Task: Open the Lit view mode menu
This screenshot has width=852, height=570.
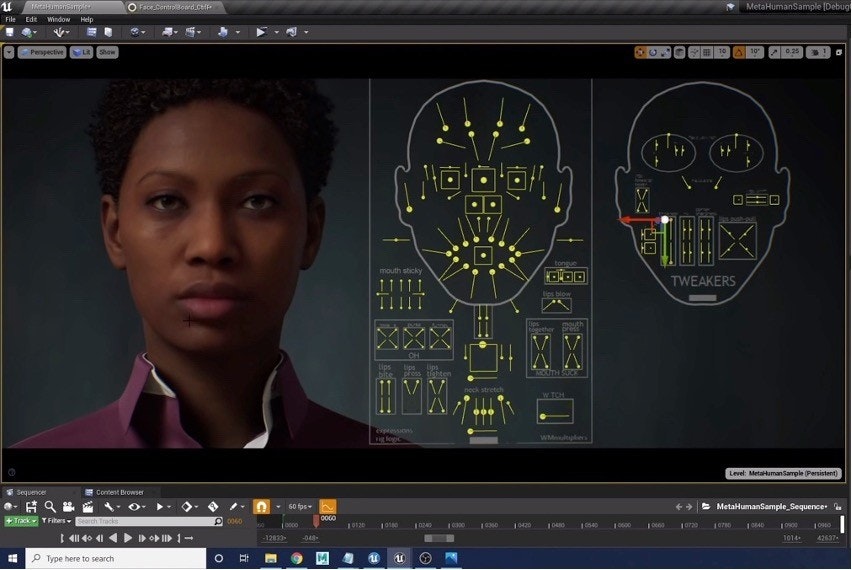Action: tap(82, 52)
